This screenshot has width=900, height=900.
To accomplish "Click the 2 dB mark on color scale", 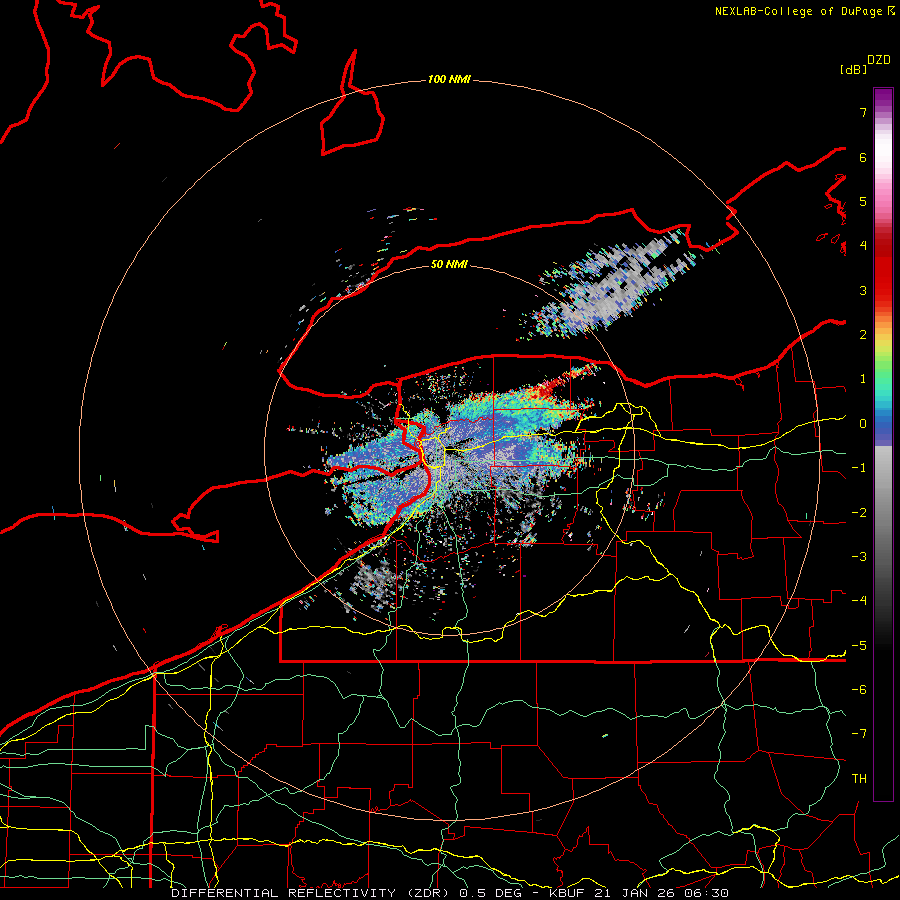I will pyautogui.click(x=863, y=335).
